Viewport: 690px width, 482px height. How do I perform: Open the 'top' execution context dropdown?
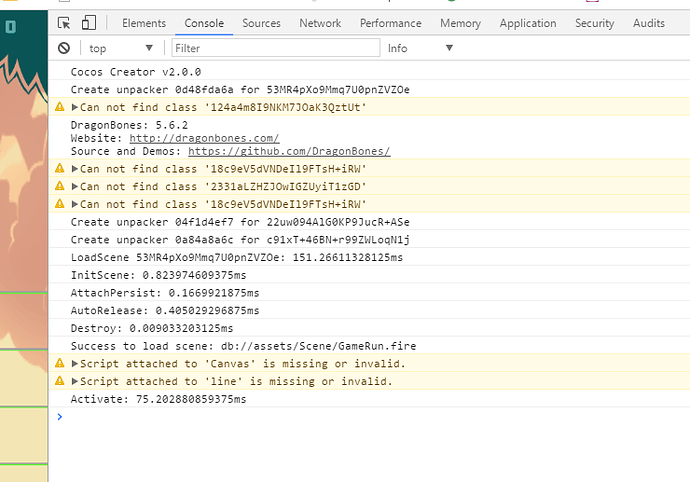tap(122, 48)
